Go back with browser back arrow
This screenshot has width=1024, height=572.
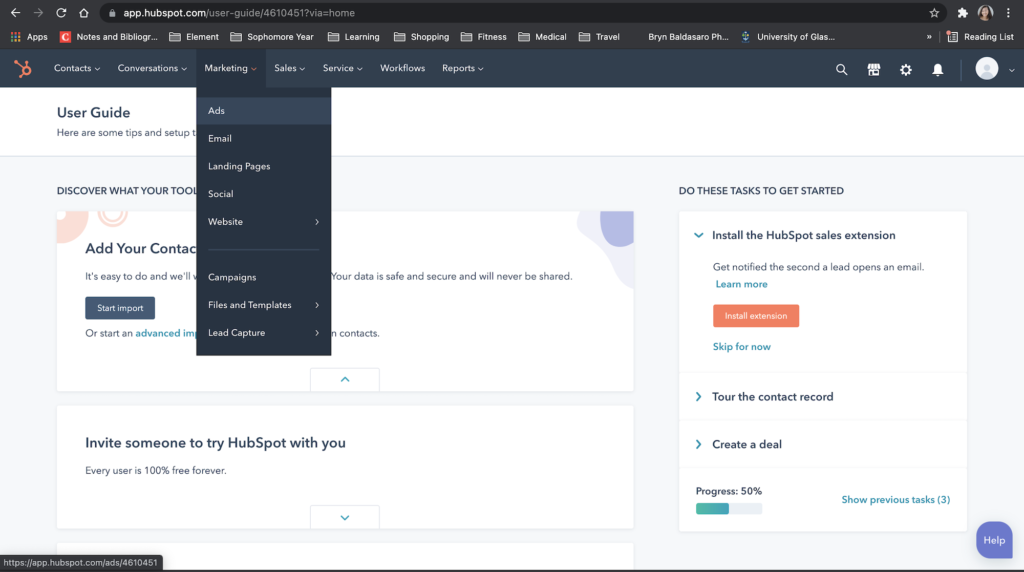16,12
